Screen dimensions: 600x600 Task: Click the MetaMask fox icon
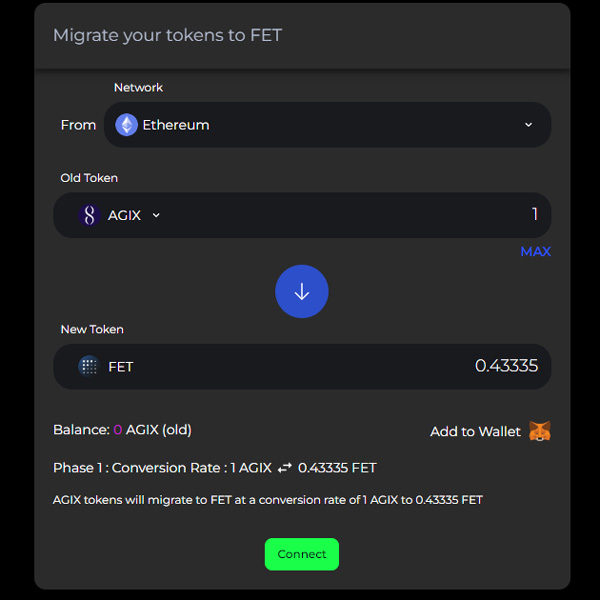click(x=540, y=432)
